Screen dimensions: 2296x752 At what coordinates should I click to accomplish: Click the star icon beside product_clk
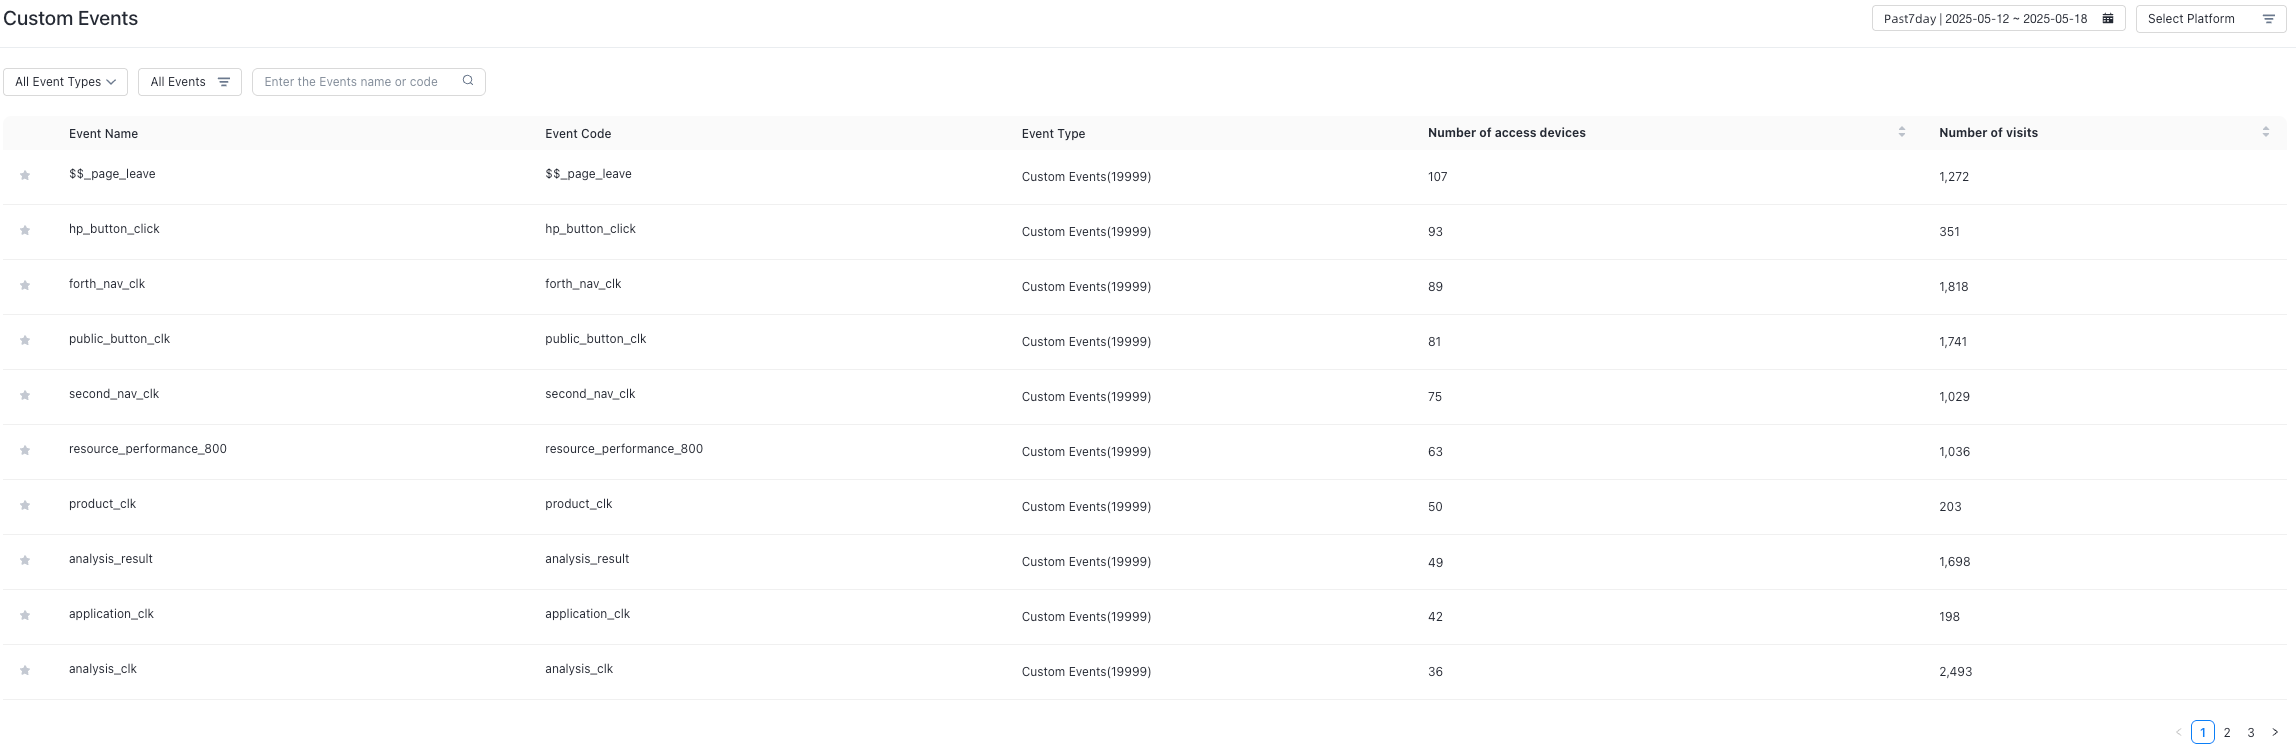click(25, 506)
